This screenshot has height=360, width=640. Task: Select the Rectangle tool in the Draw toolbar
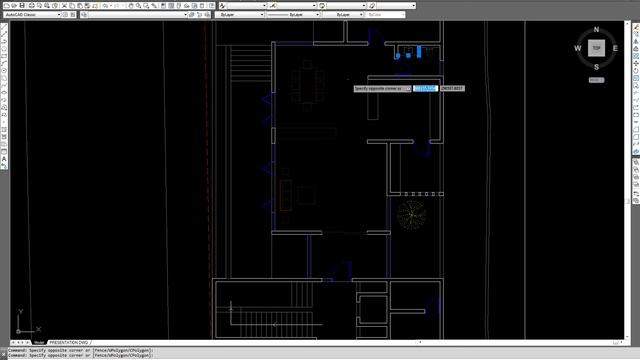point(4,55)
